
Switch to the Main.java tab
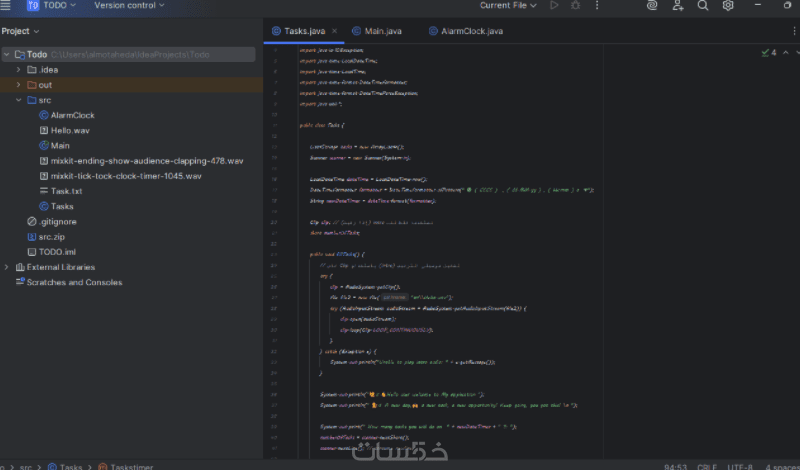[381, 31]
